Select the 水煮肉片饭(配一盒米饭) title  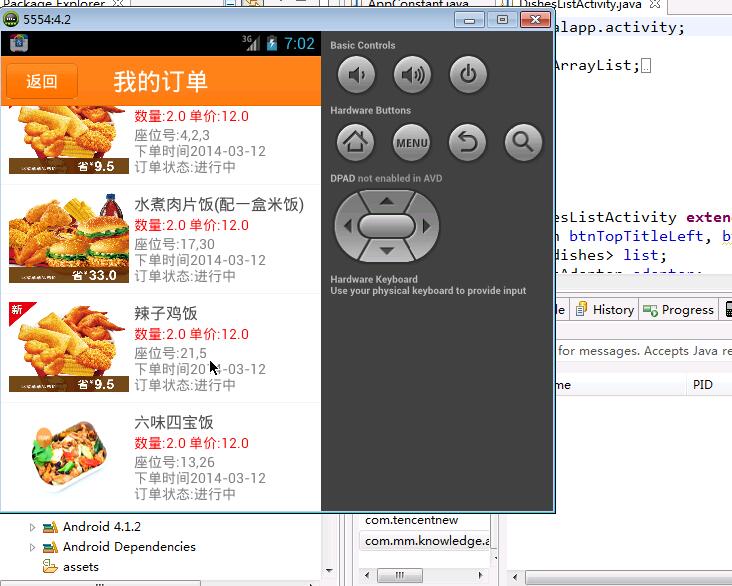tap(219, 205)
